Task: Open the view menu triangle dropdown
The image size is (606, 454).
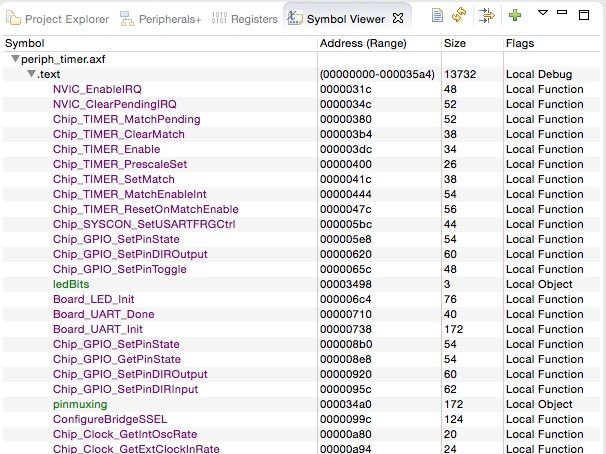Action: (543, 13)
